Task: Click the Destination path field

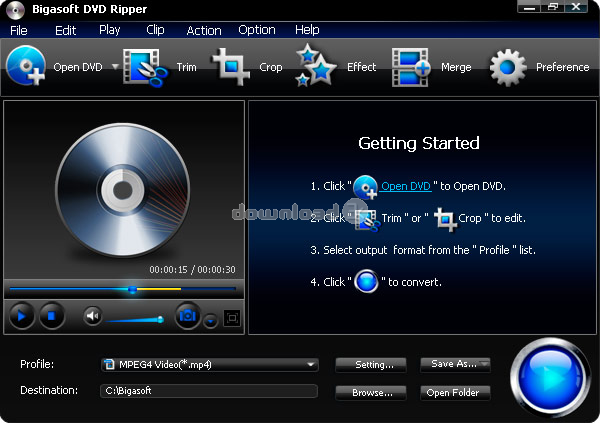Action: [x=209, y=391]
